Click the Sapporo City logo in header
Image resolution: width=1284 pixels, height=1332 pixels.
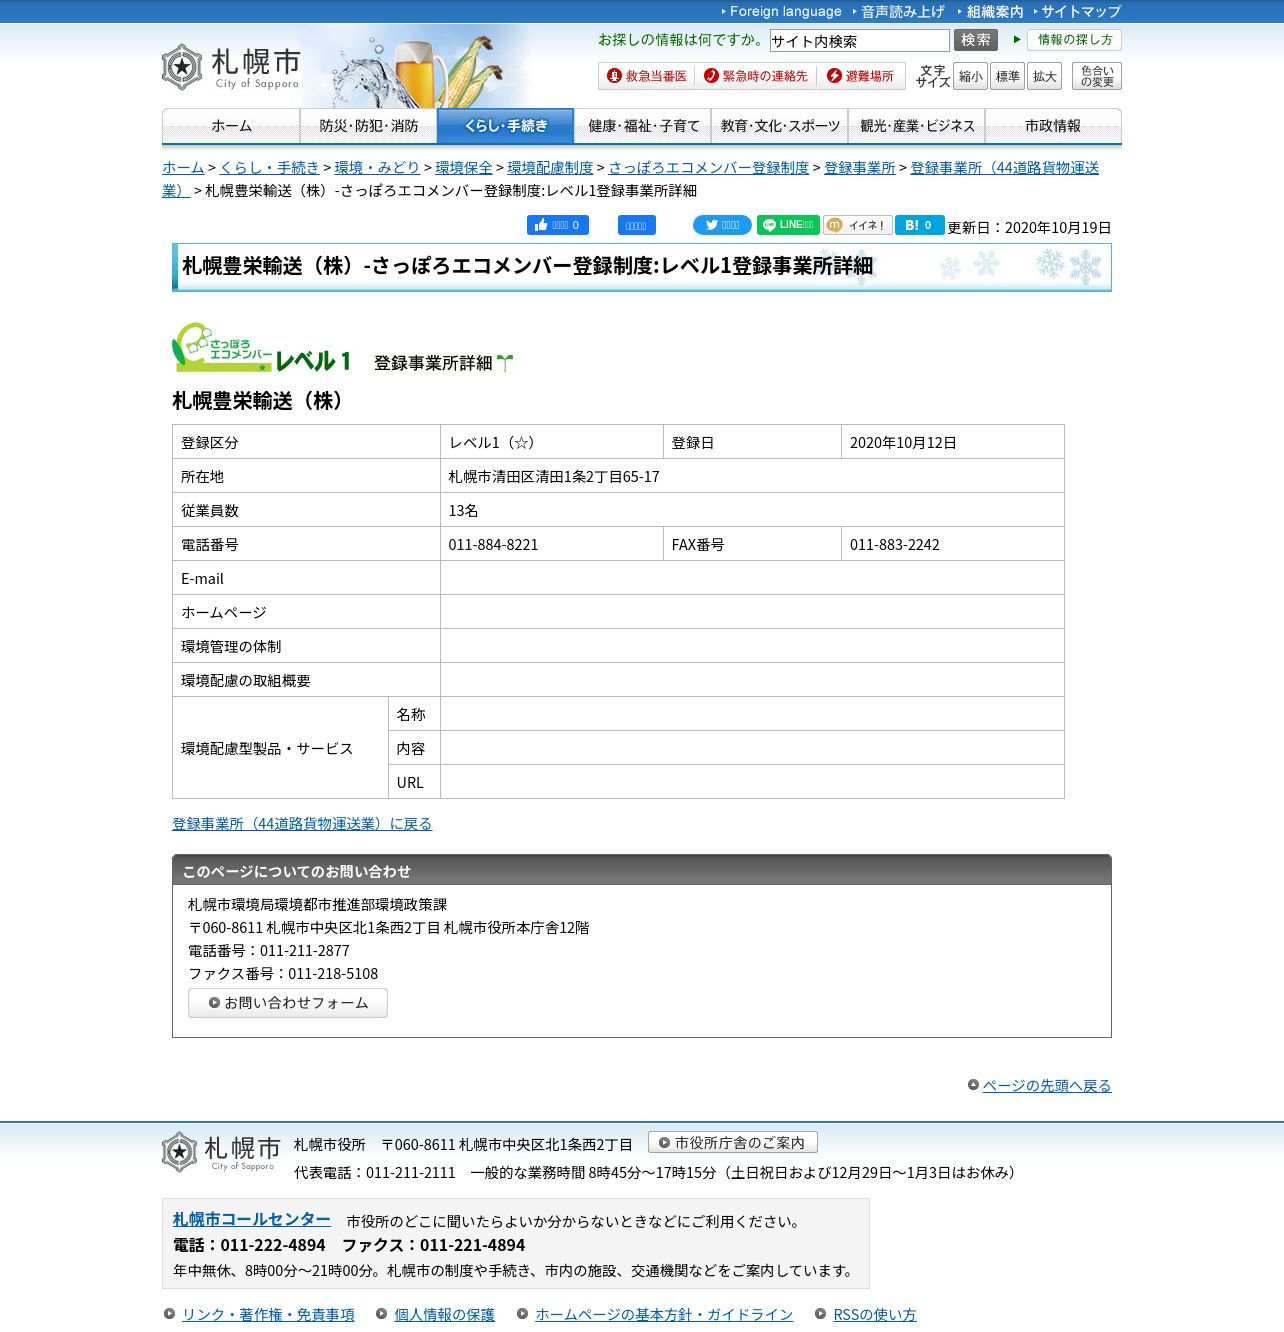231,67
